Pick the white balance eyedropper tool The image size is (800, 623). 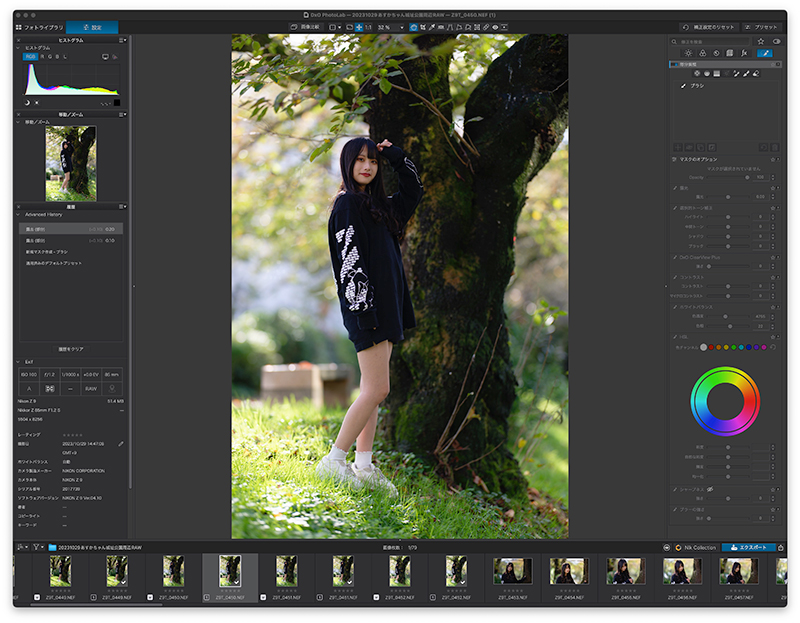click(x=432, y=27)
